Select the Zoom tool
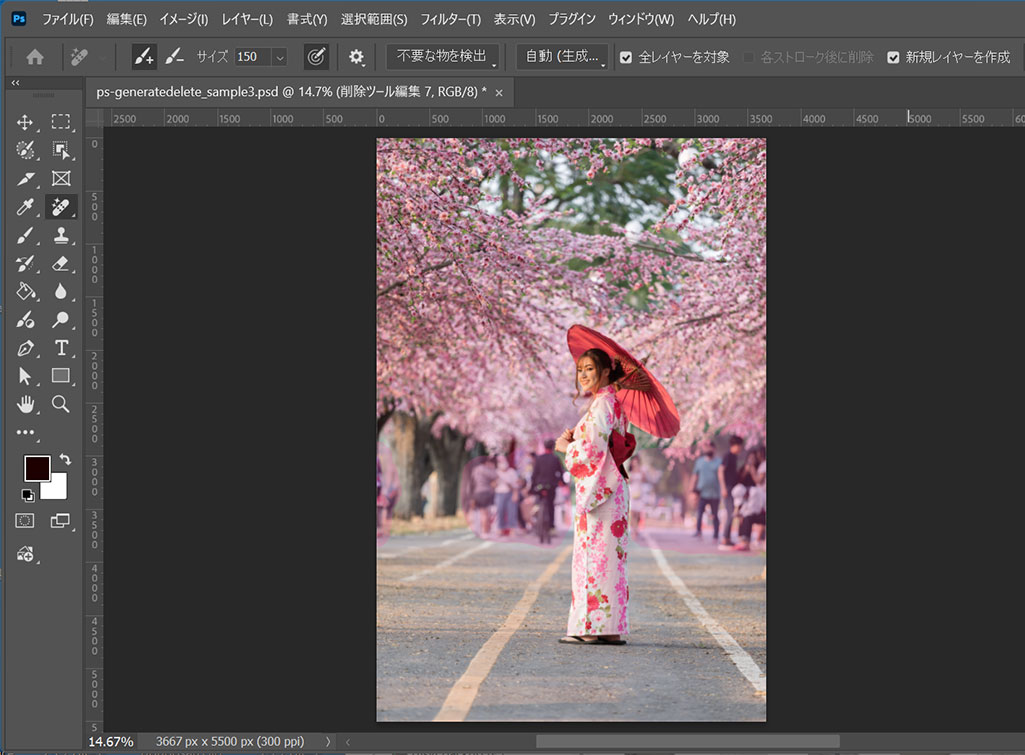This screenshot has height=755, width=1025. [61, 404]
